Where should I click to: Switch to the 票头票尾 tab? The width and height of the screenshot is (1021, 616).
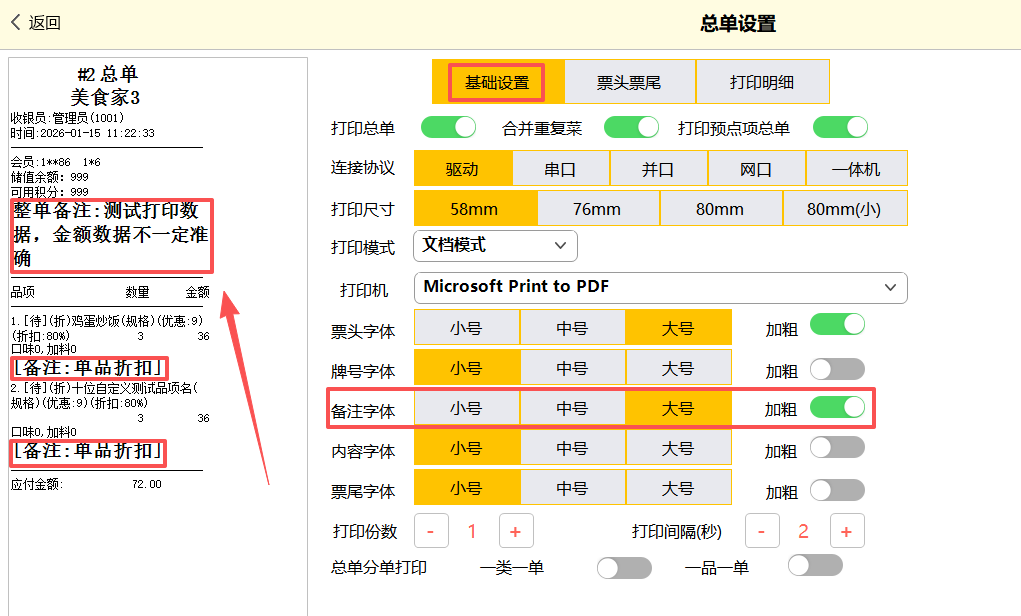pos(629,82)
